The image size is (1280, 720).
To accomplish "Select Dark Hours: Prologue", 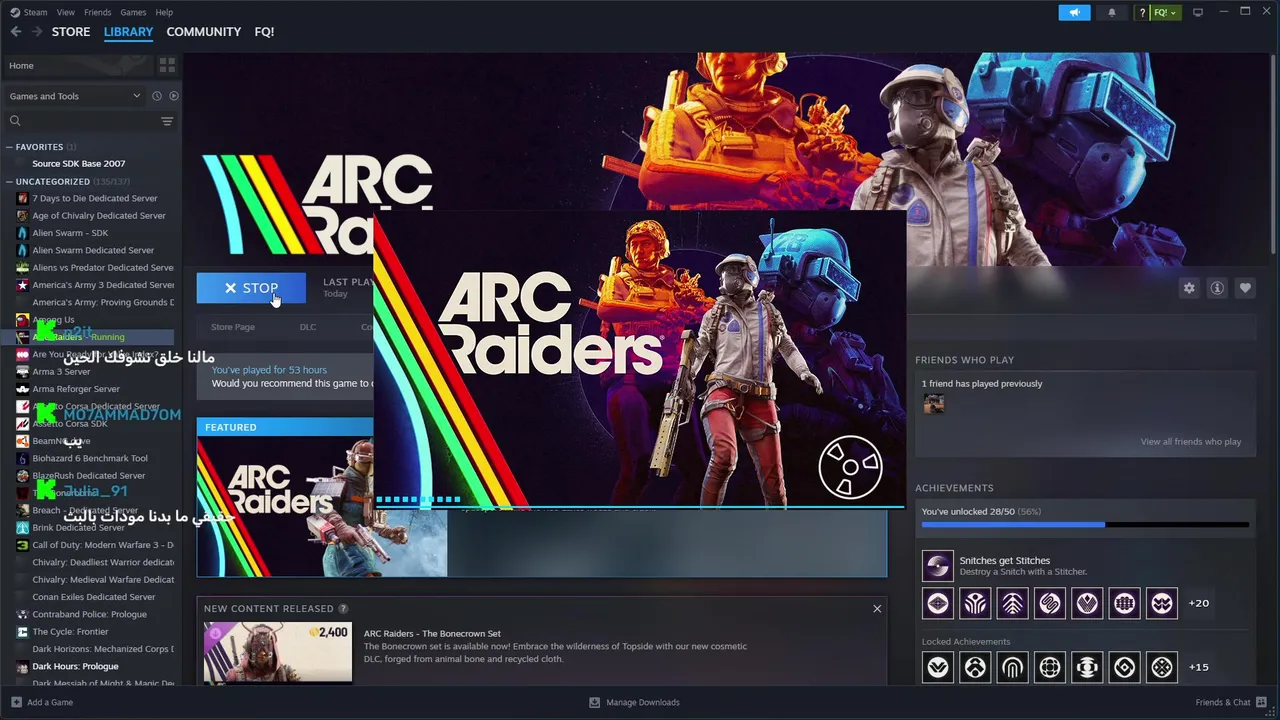I will pyautogui.click(x=75, y=666).
